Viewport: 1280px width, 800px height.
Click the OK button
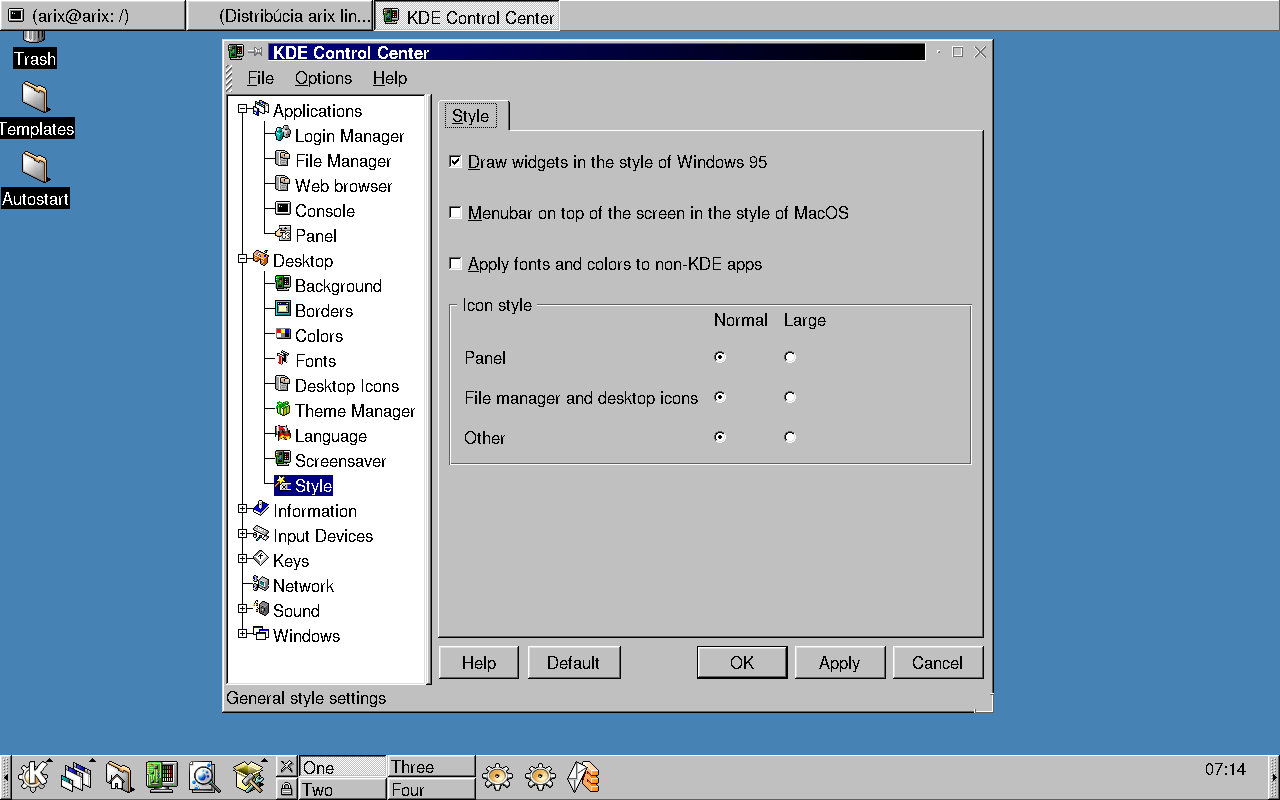[742, 662]
